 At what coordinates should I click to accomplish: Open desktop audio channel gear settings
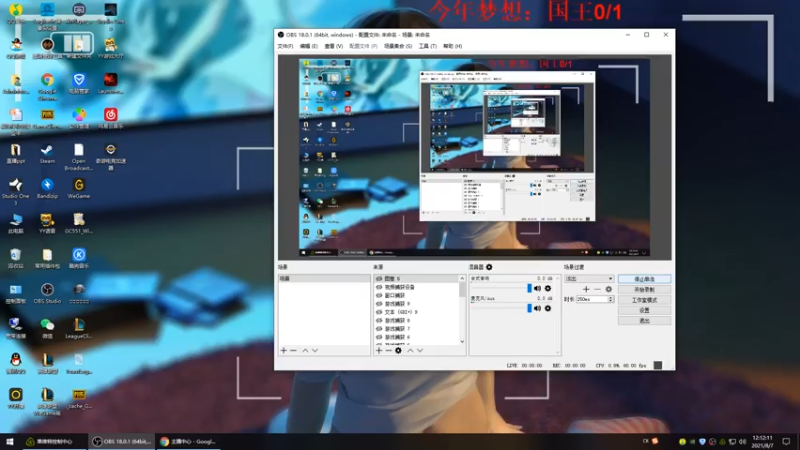pyautogui.click(x=548, y=288)
